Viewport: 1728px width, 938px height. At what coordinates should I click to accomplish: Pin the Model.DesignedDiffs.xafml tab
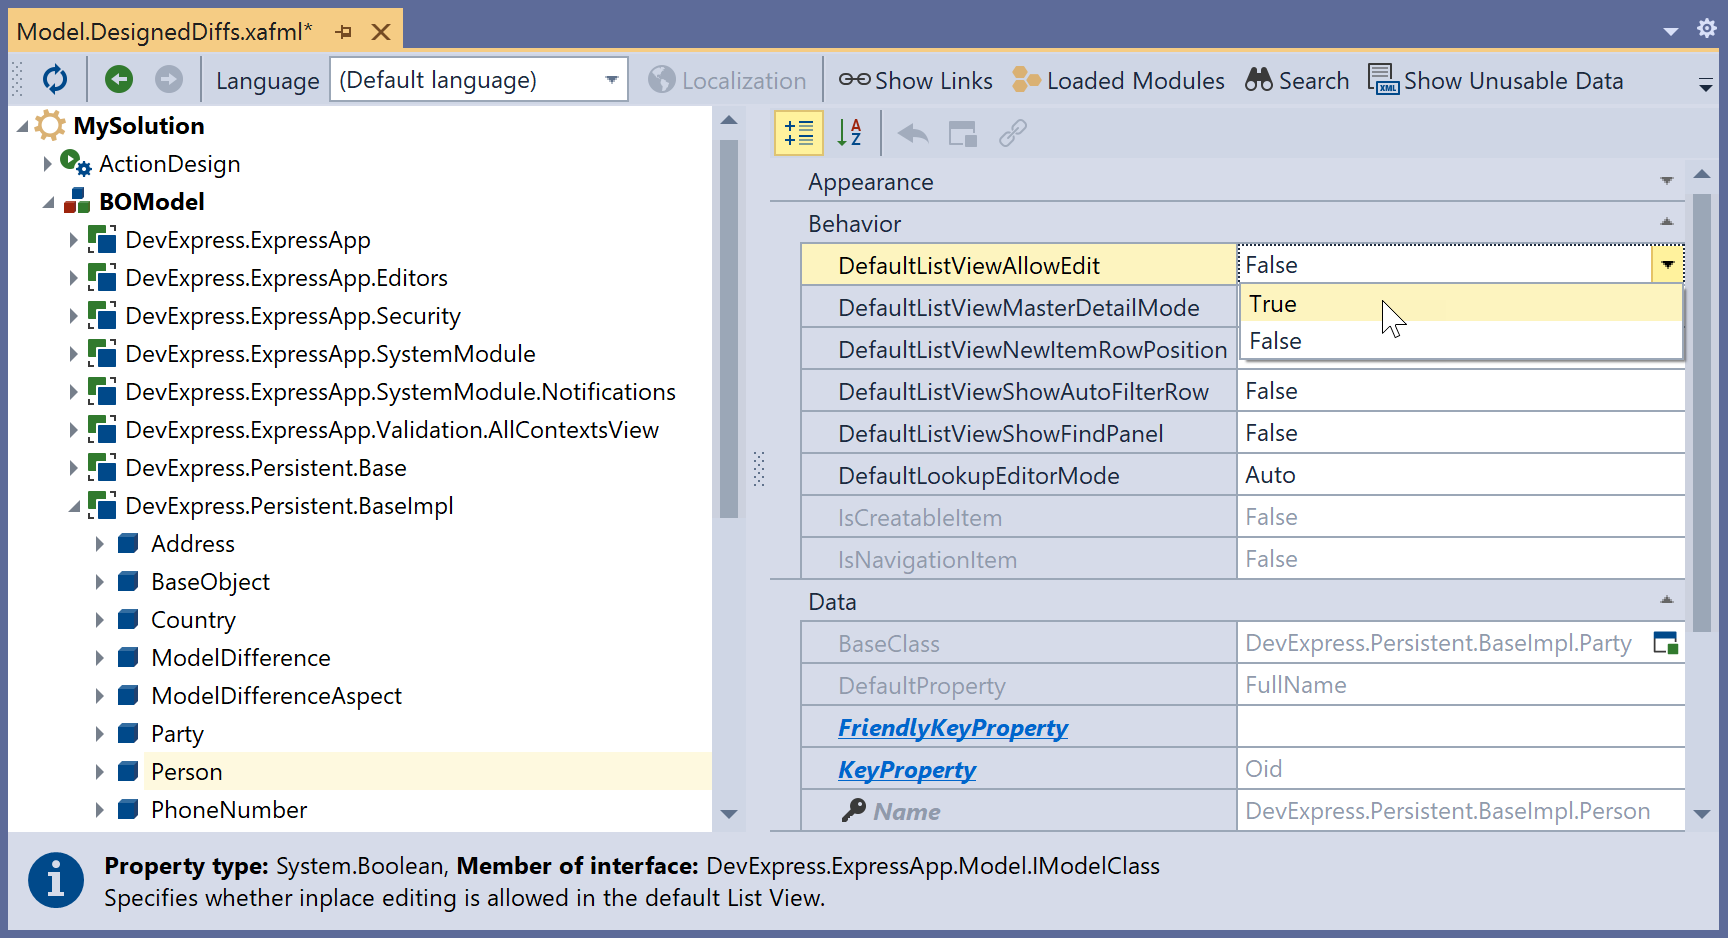point(344,32)
